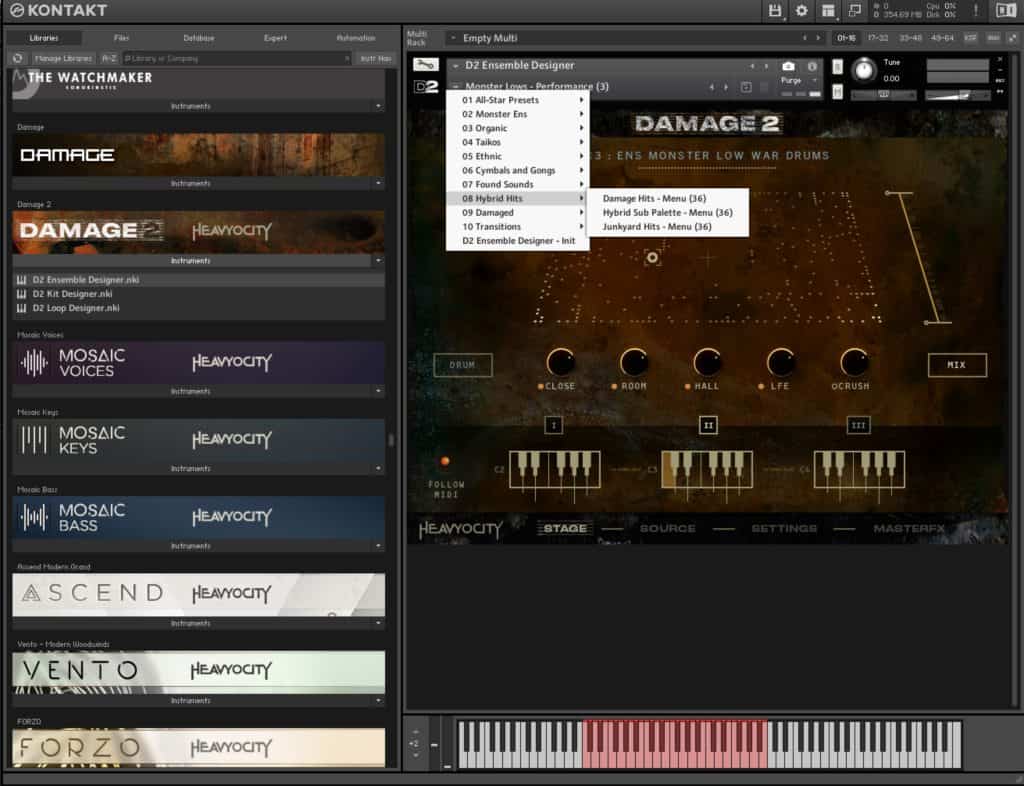Open Kontakt Options gear icon
The width and height of the screenshot is (1024, 786).
[x=801, y=10]
